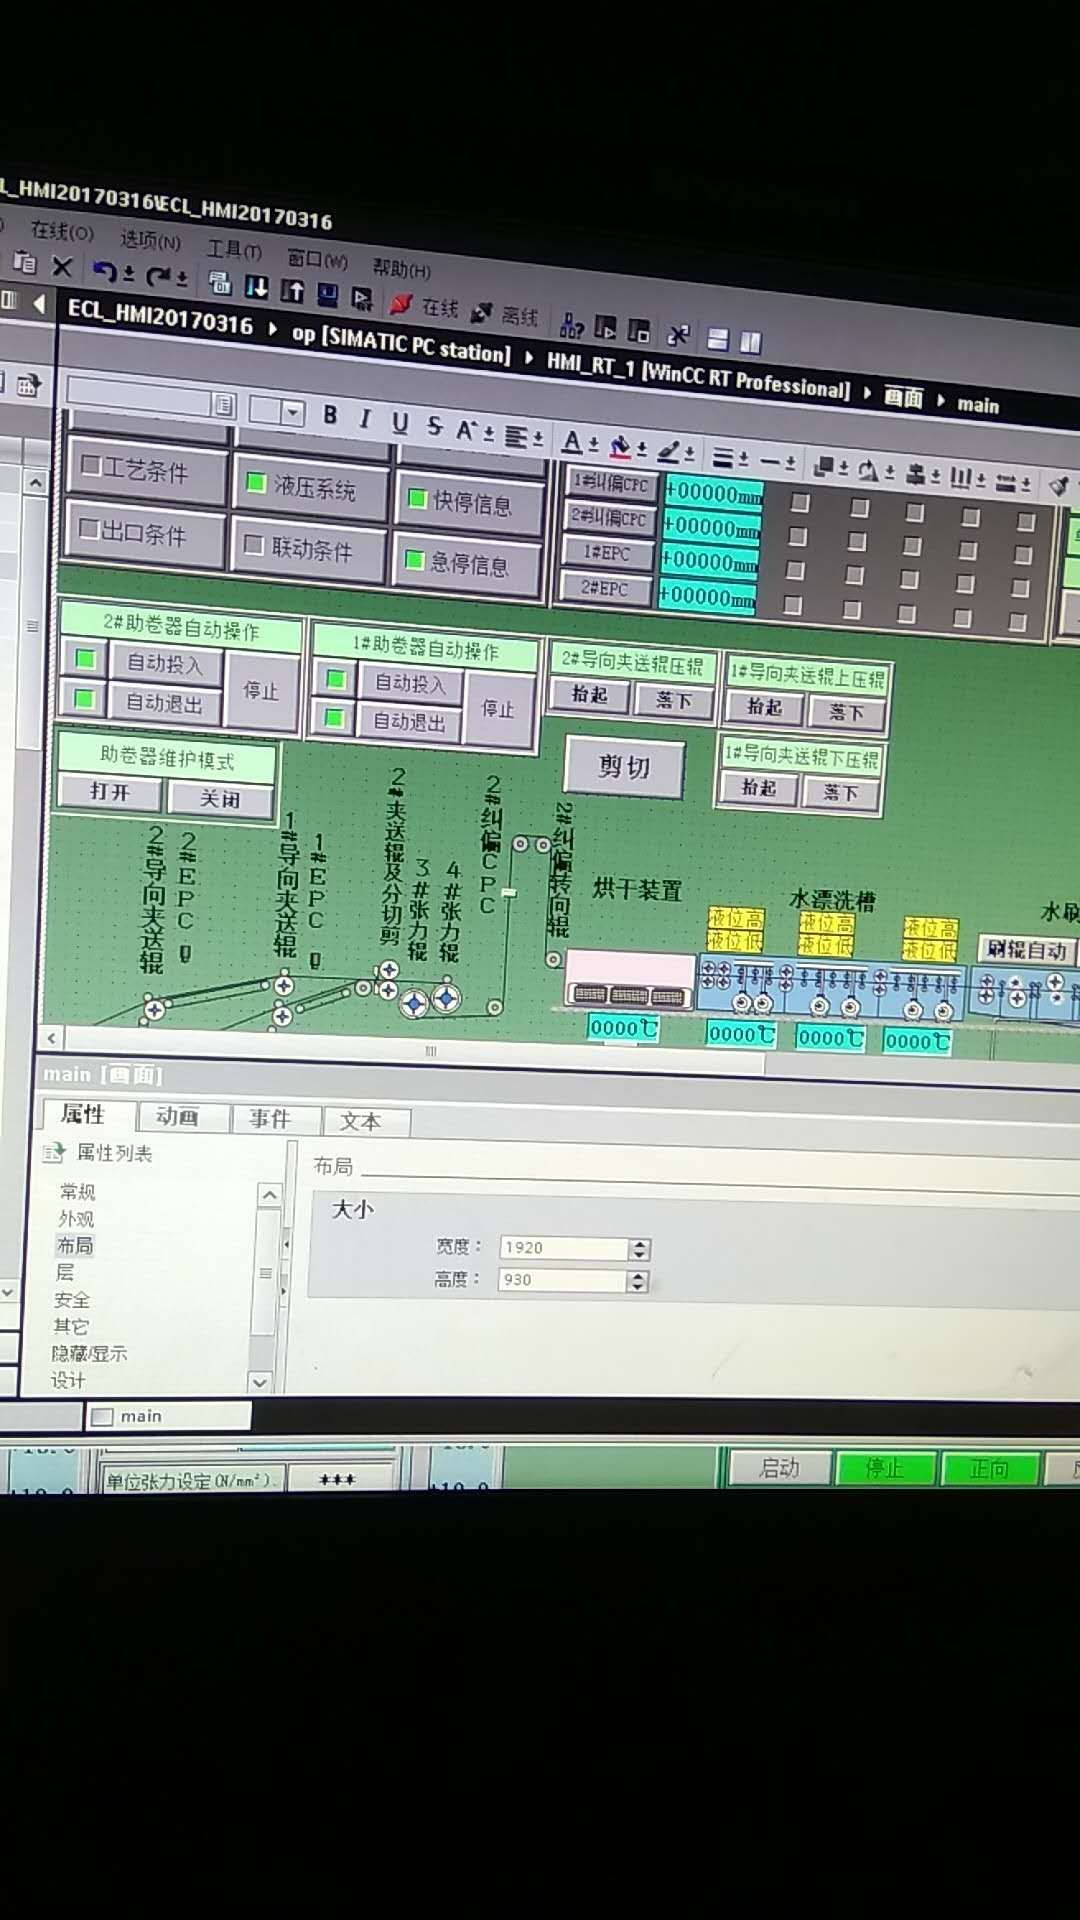Expand breadcrumb arrow after SIMATIC PC station
Screen dimensions: 1080x1920
point(528,356)
